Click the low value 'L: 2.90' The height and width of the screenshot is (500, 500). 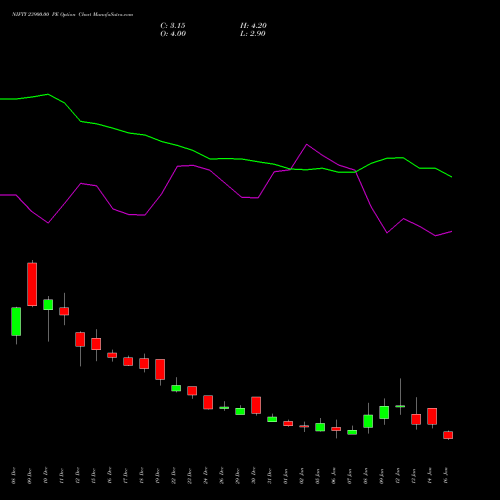click(253, 34)
